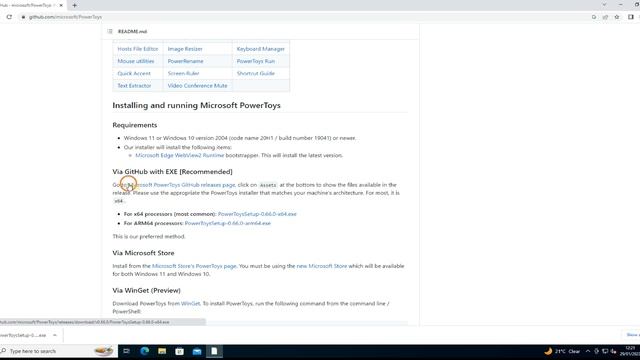Viewport: 640px width, 360px height.
Task: Click the 'Via GitHub with EXE [Recommended]' heading
Action: click(172, 171)
